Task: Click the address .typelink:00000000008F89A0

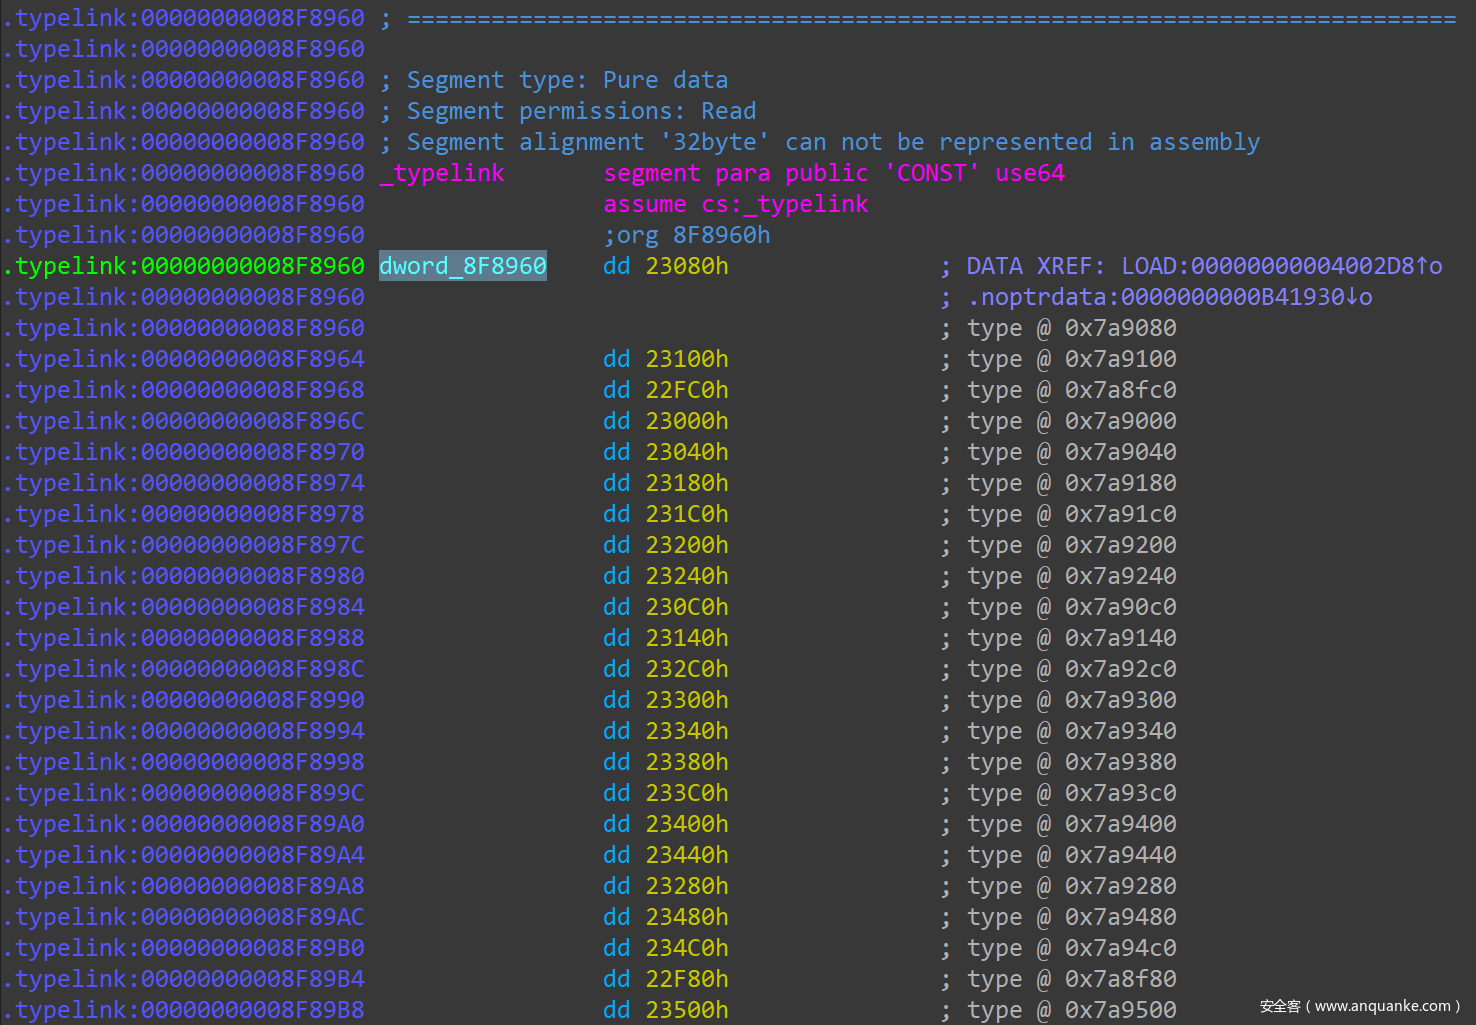Action: point(185,824)
